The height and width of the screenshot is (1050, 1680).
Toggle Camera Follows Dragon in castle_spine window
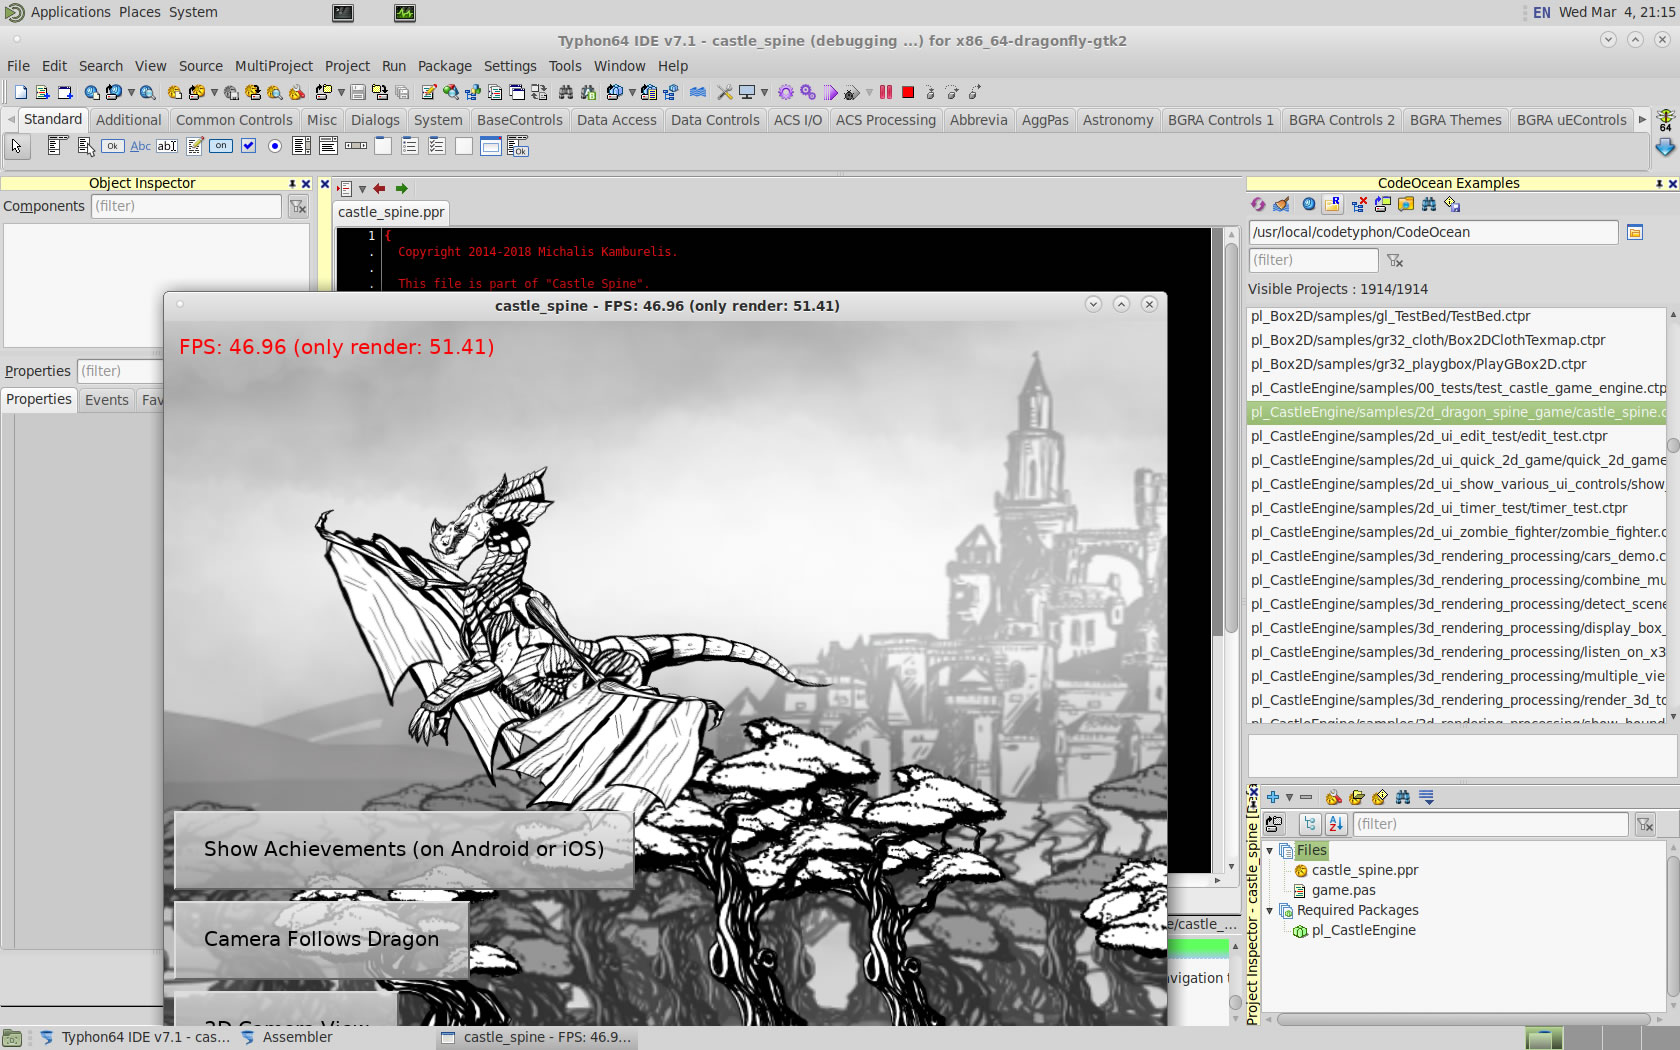pyautogui.click(x=322, y=939)
